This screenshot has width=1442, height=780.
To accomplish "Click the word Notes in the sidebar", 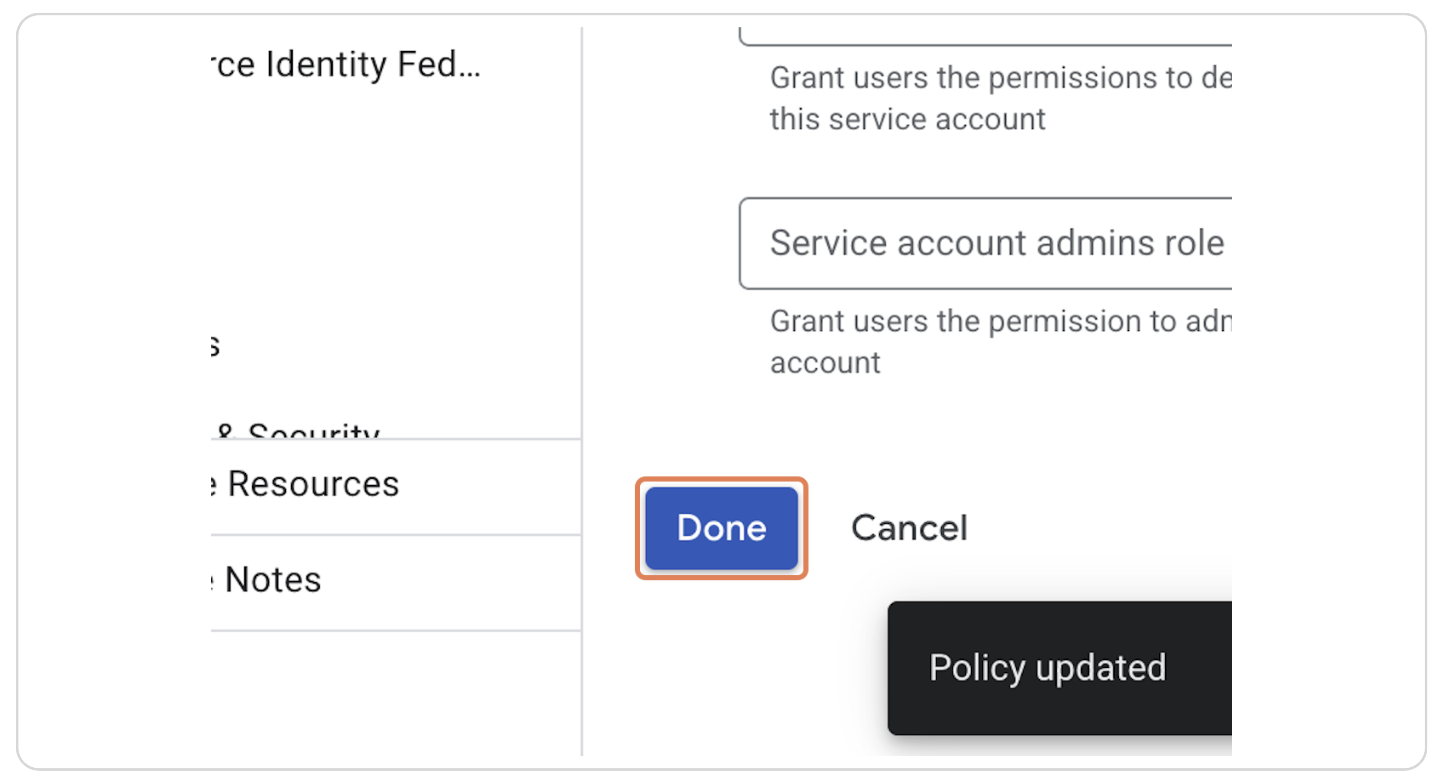I will [x=273, y=580].
